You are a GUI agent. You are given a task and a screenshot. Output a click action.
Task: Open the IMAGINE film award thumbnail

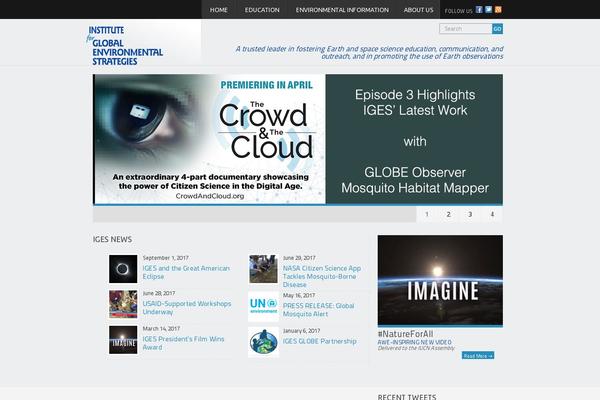click(x=123, y=340)
